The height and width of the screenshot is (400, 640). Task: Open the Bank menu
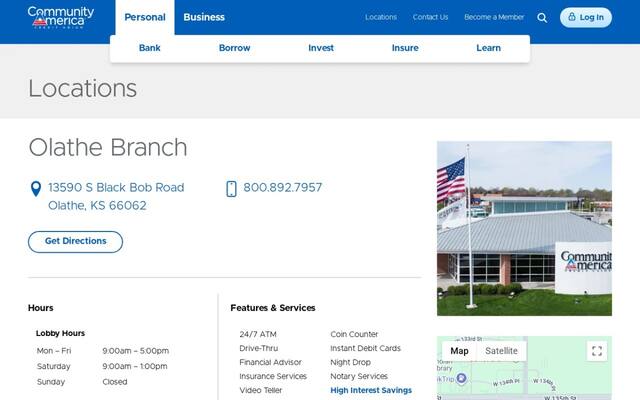coord(149,48)
